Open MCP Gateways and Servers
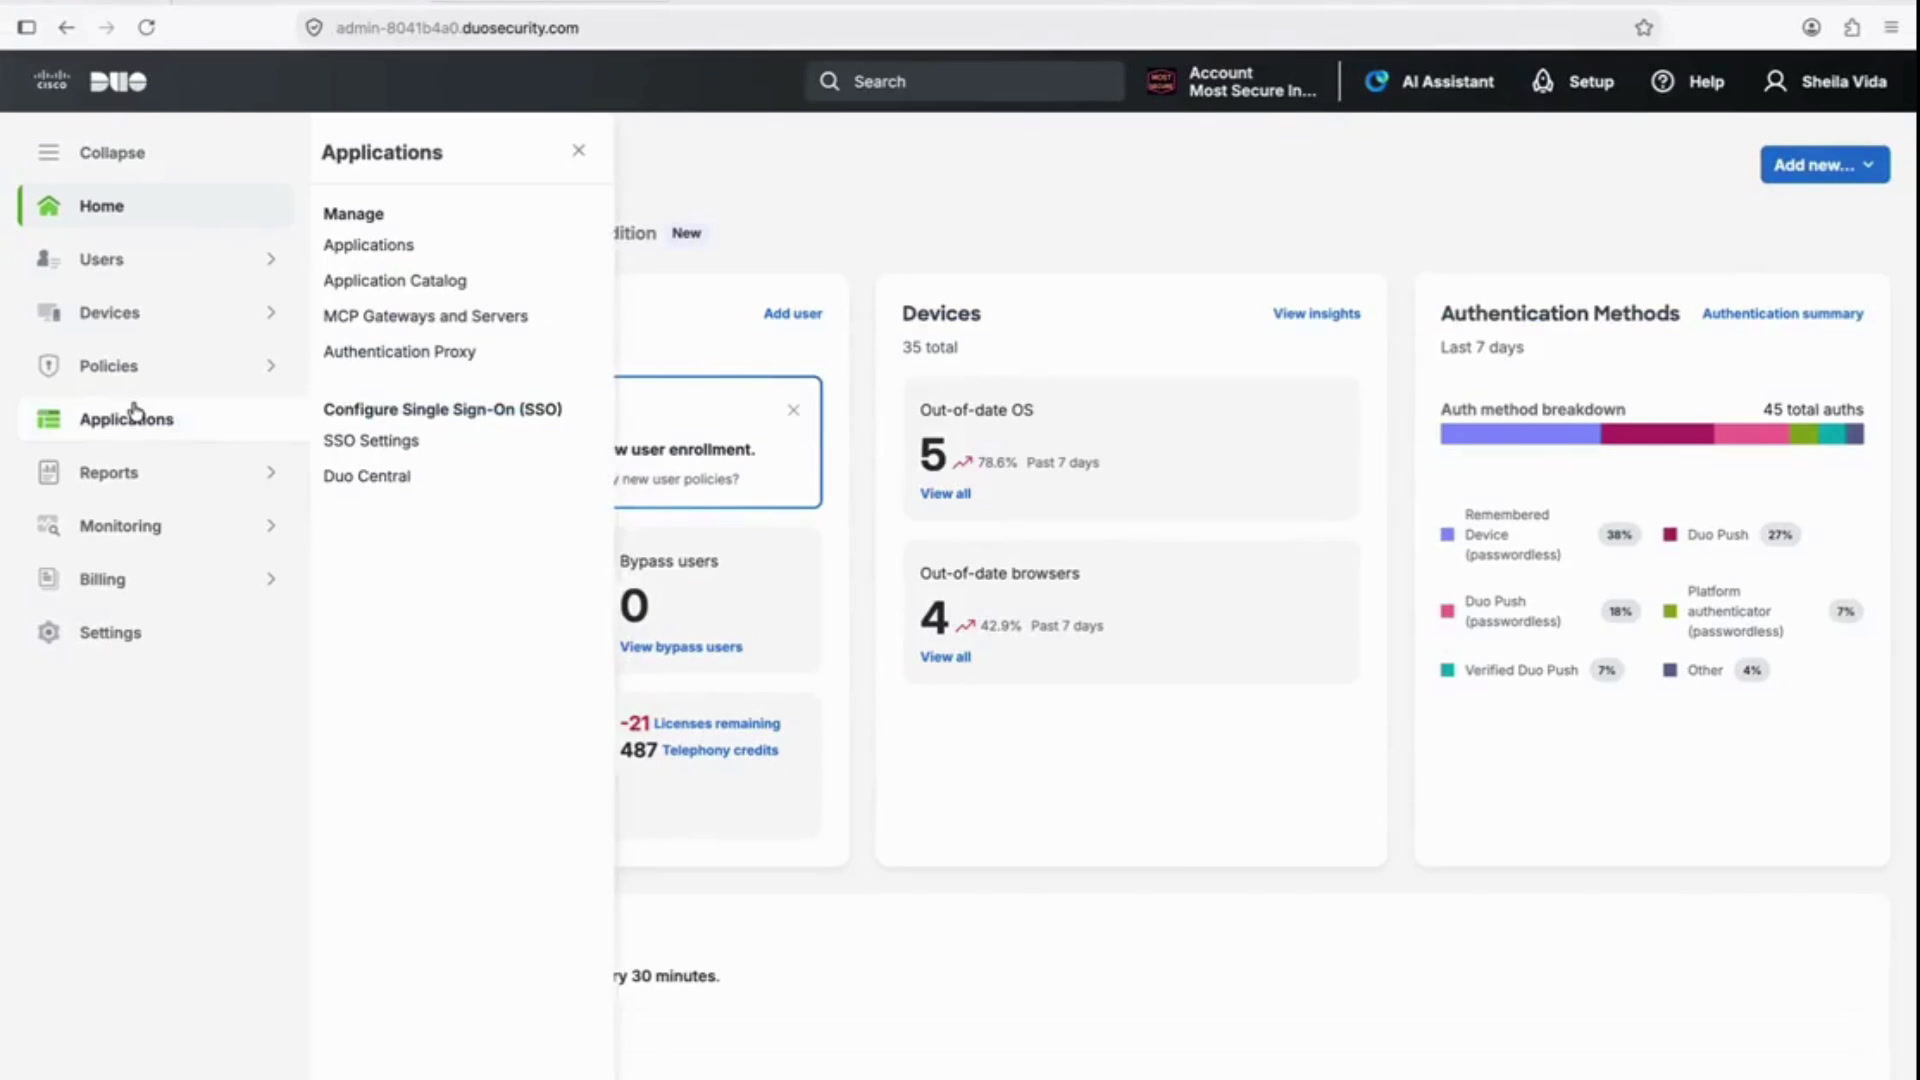Image resolution: width=1920 pixels, height=1080 pixels. click(425, 316)
